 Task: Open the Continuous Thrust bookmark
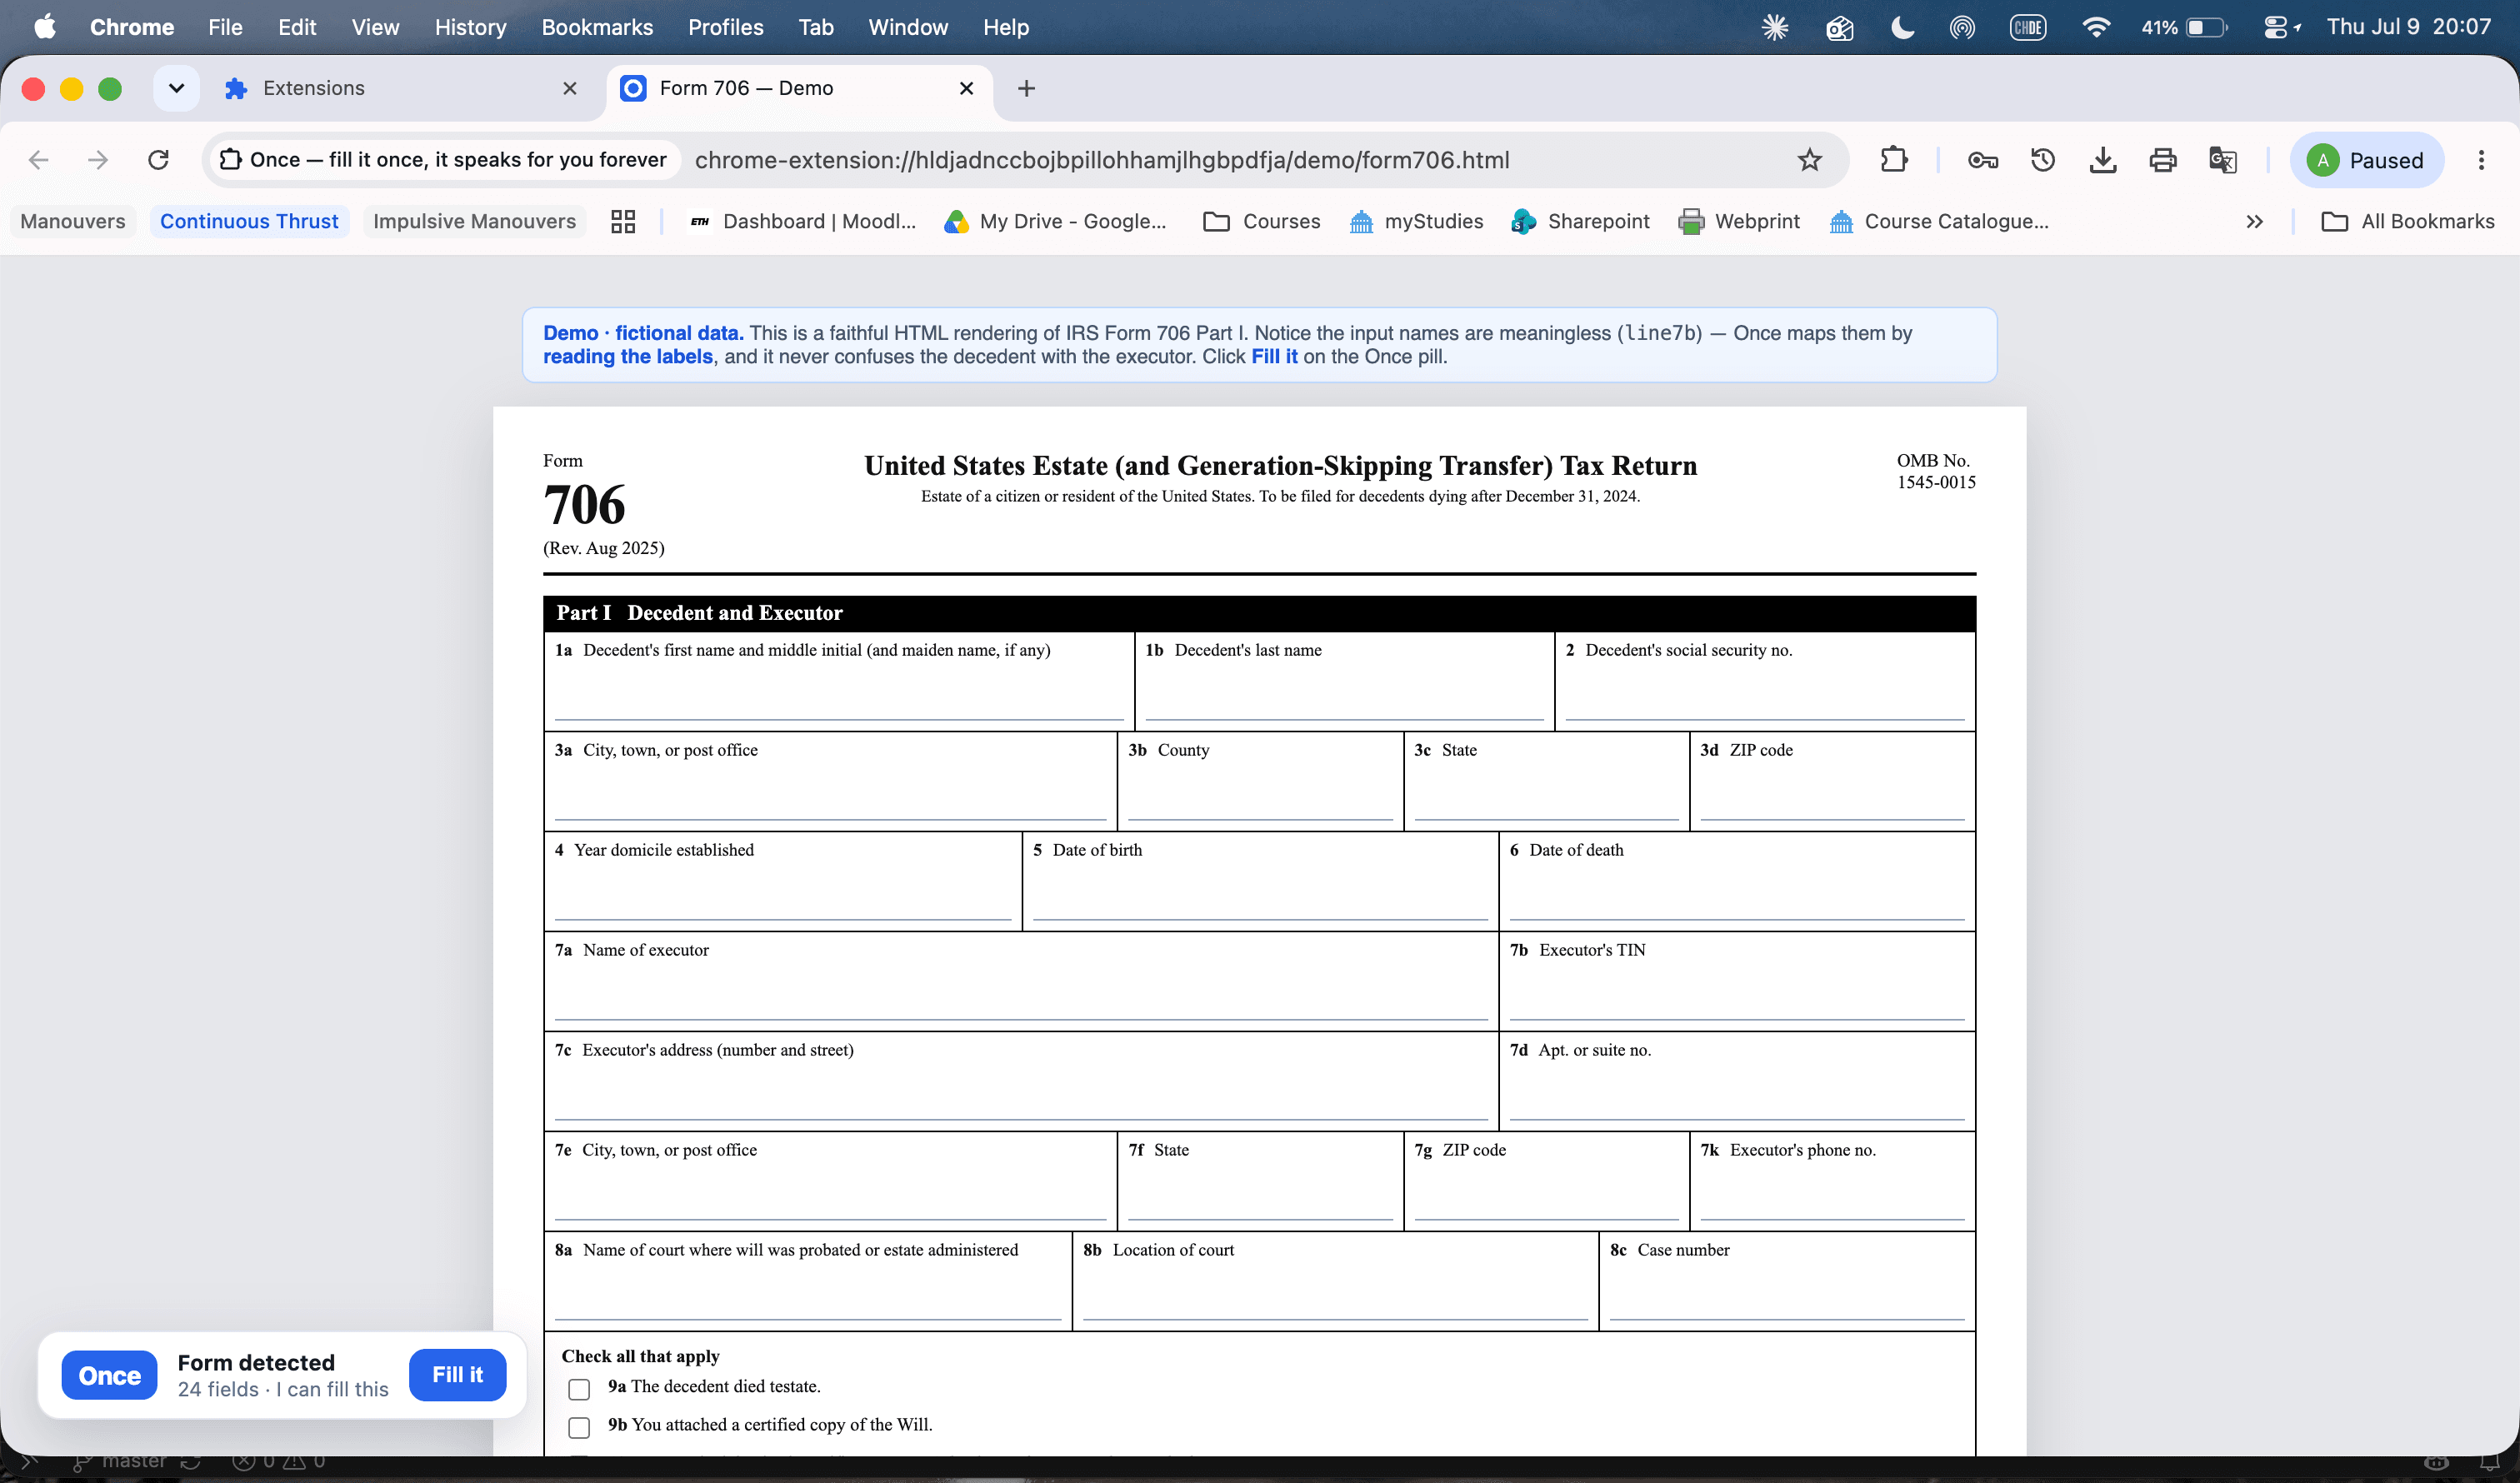coord(249,221)
